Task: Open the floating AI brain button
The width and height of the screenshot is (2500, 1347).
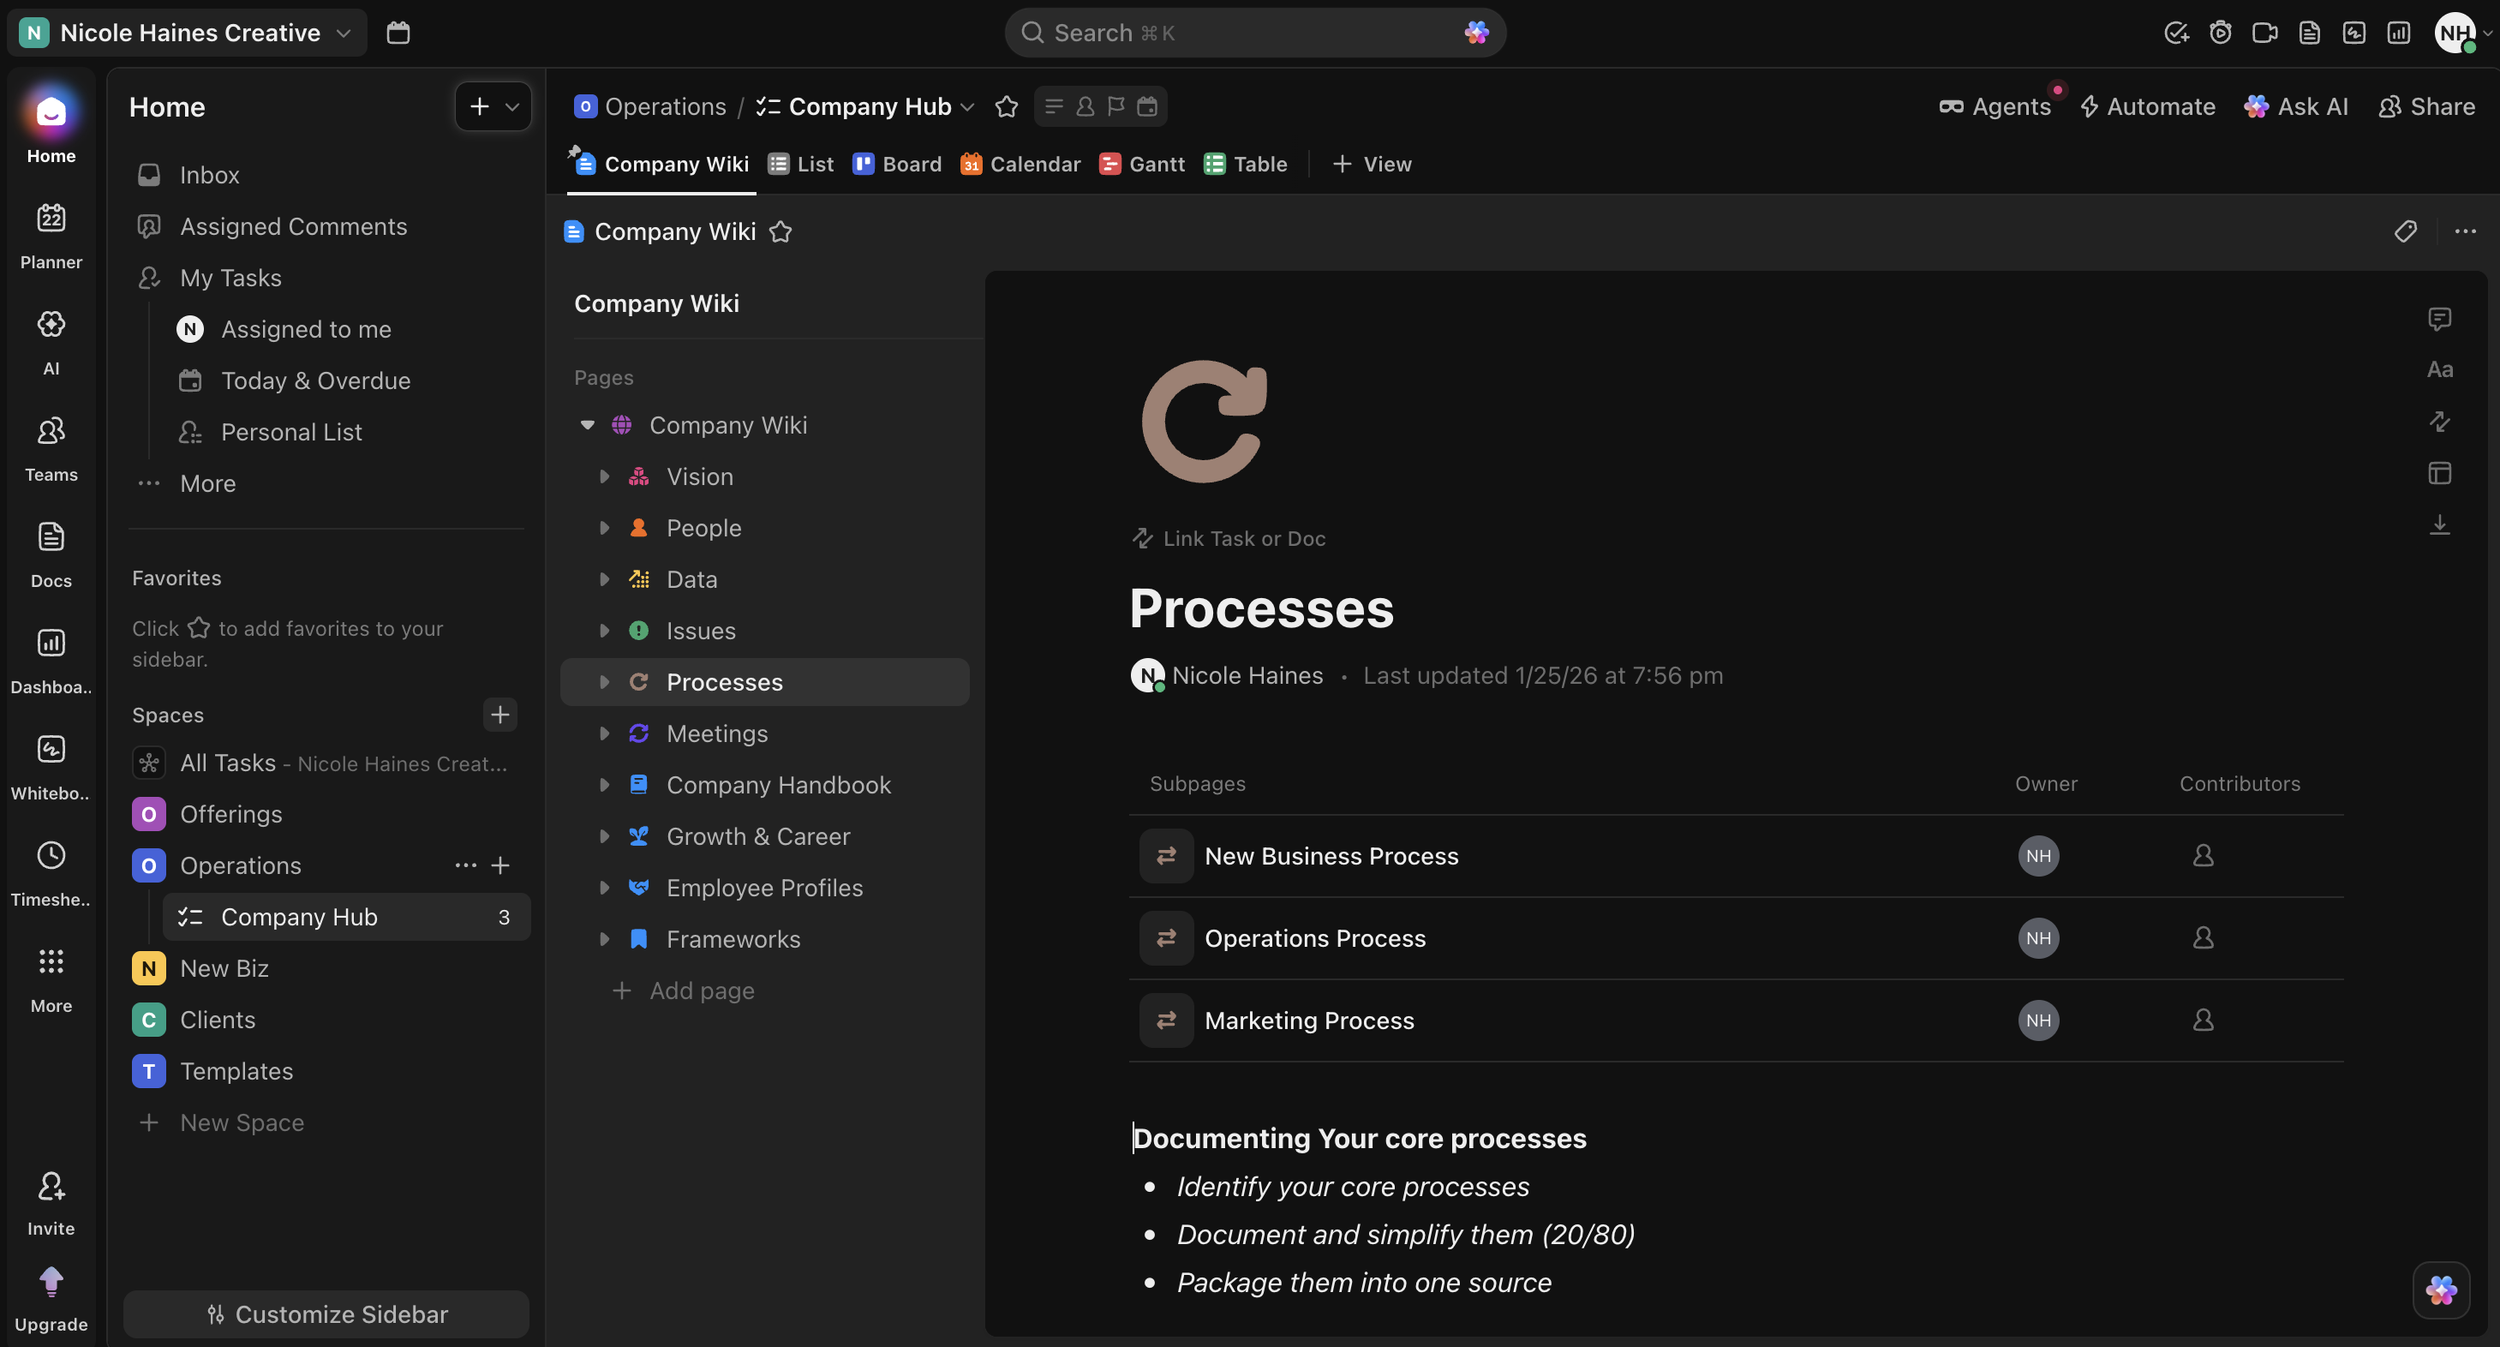Action: click(2440, 1290)
